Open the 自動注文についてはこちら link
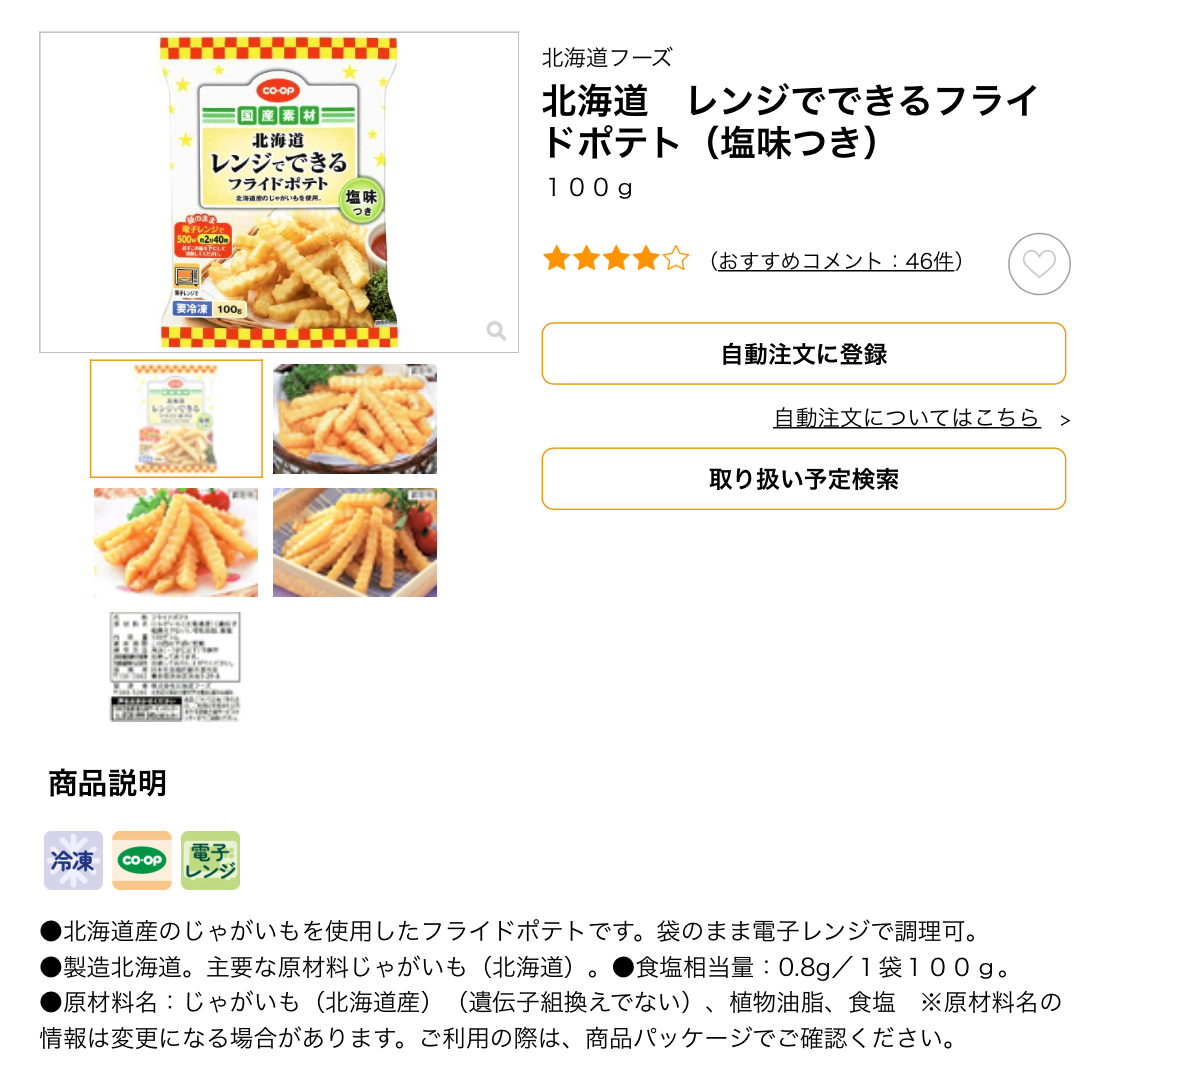The height and width of the screenshot is (1072, 1193). 906,418
